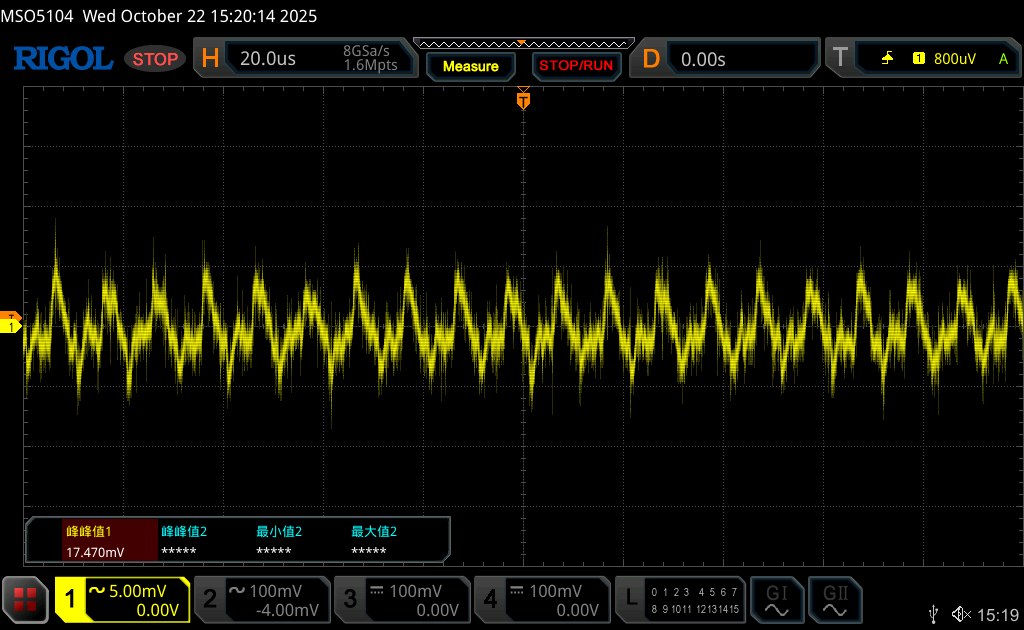1024x630 pixels.
Task: Click the channel 2 -4.00mV offset value
Action: point(287,610)
